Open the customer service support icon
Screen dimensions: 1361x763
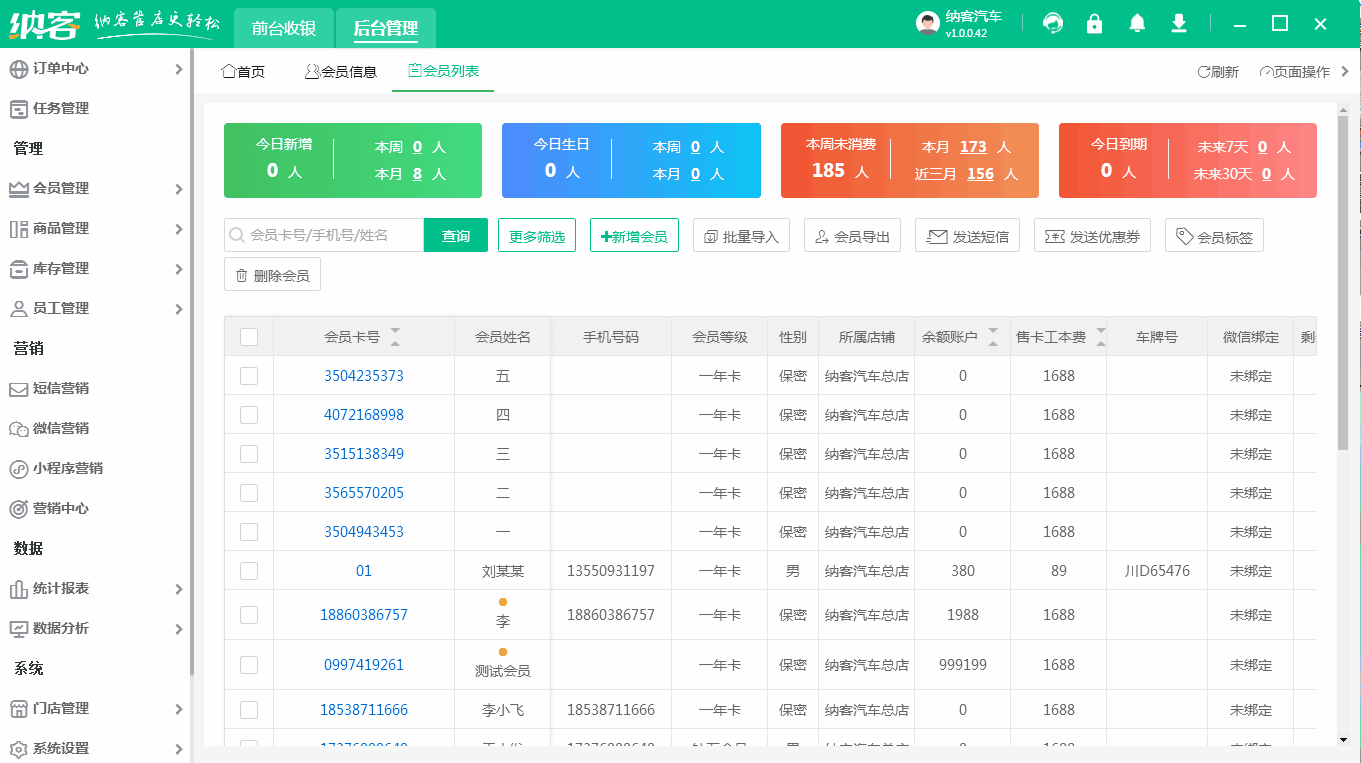pyautogui.click(x=1052, y=22)
